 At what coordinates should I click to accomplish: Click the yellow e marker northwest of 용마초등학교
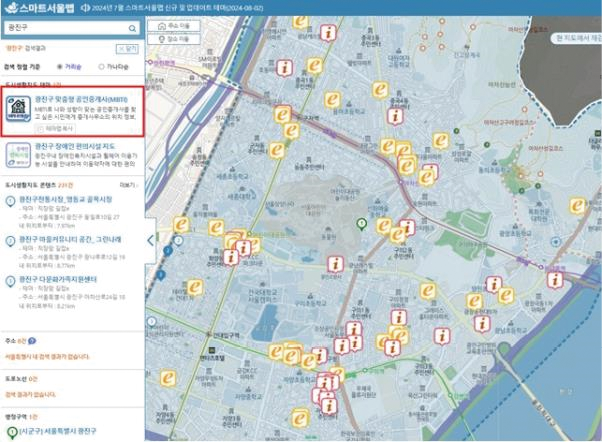(x=314, y=66)
